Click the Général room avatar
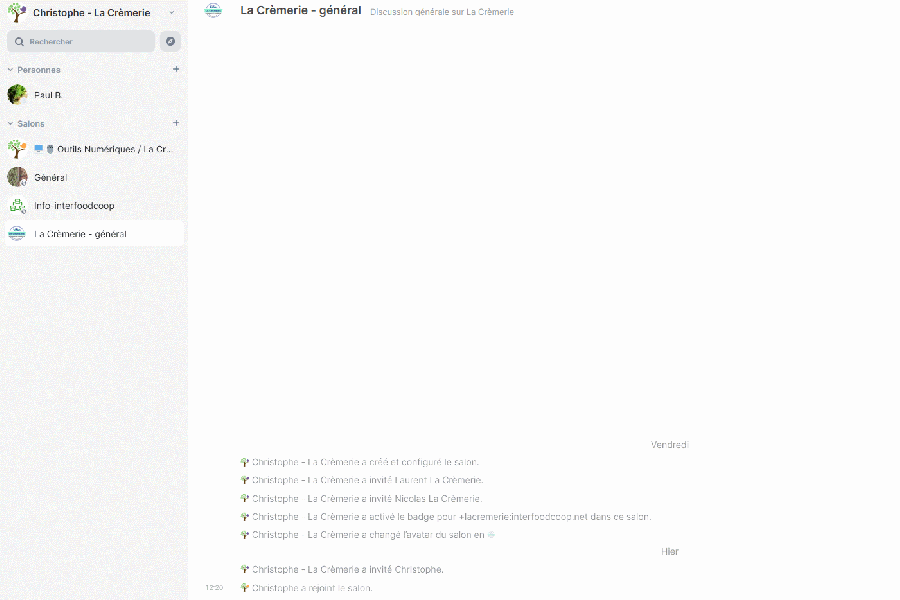 point(16,177)
